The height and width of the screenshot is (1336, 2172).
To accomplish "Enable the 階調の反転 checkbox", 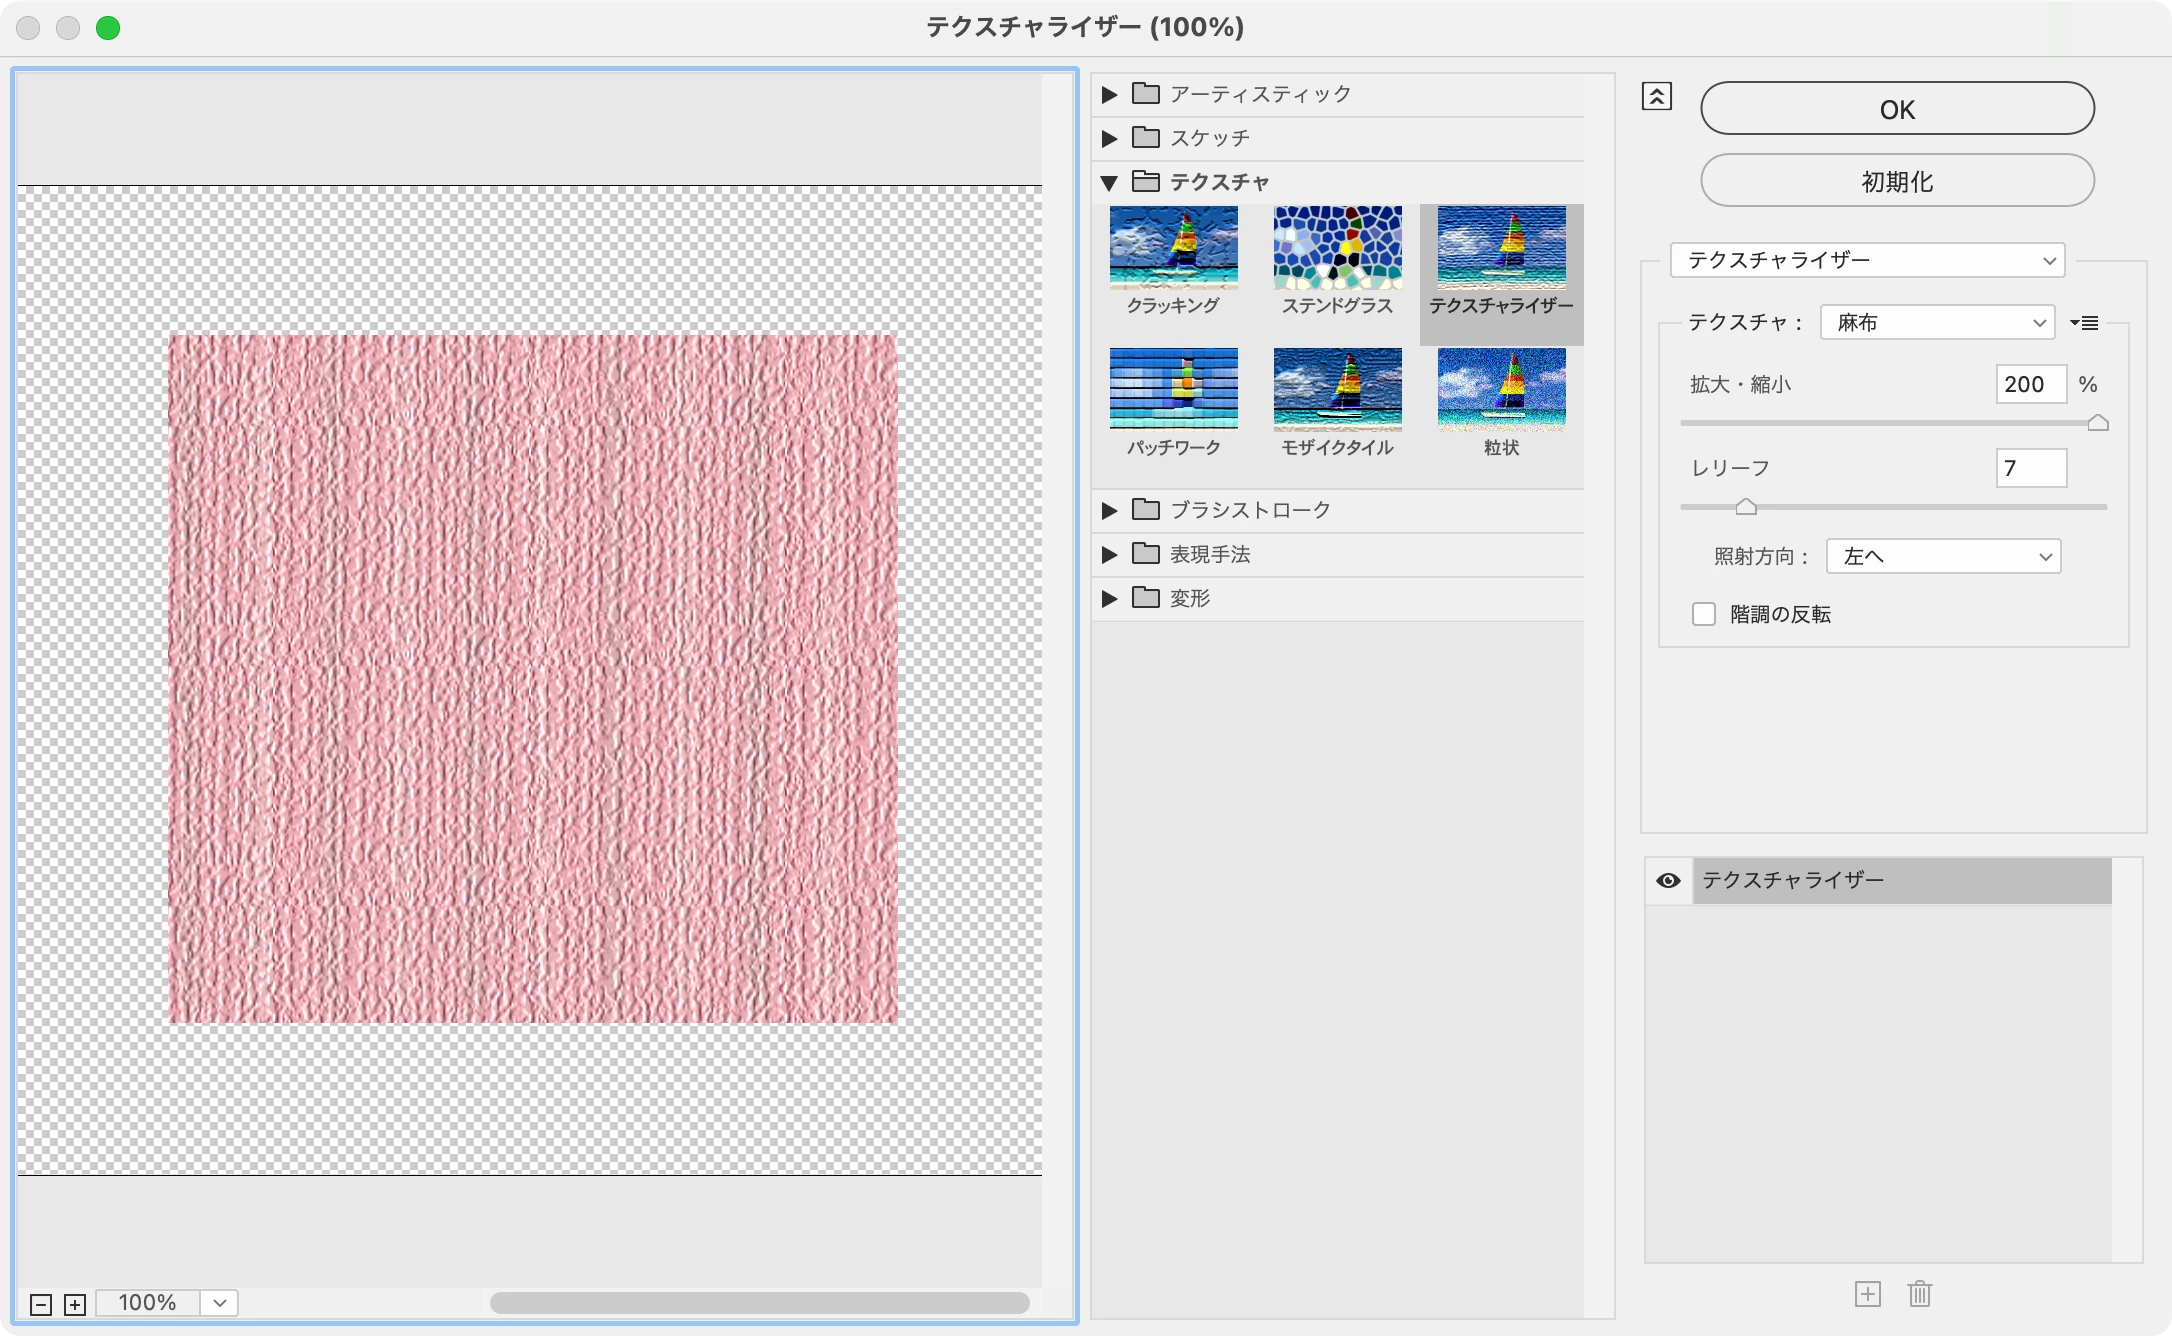I will (1704, 614).
